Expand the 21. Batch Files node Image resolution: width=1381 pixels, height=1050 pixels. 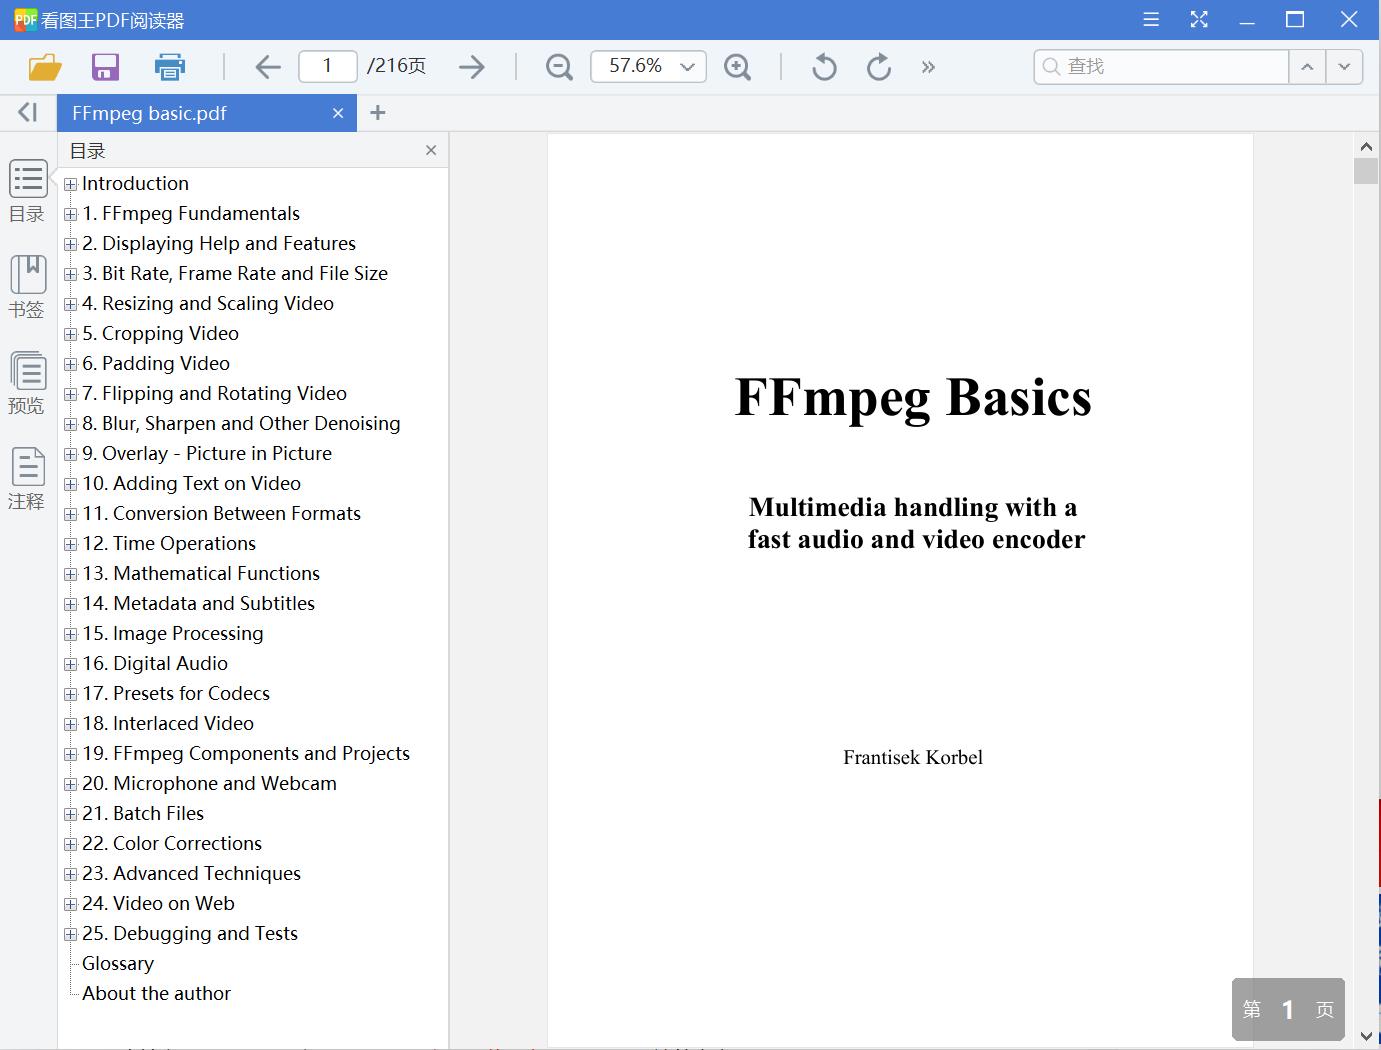pos(70,814)
